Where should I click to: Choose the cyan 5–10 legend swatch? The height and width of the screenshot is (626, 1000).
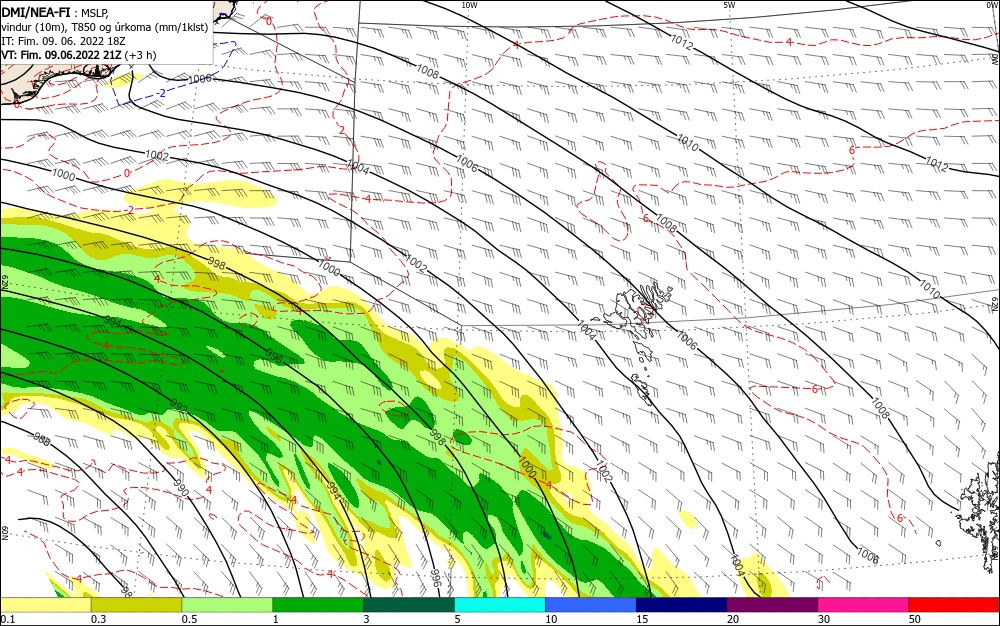coord(500,605)
